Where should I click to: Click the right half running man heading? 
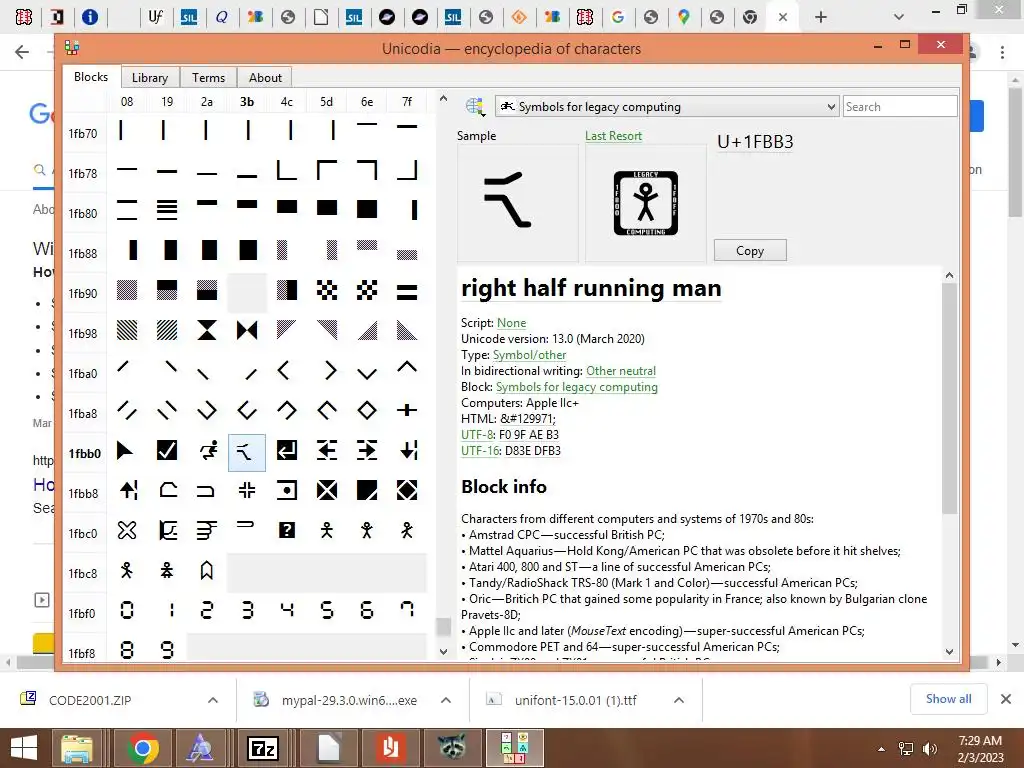click(591, 288)
